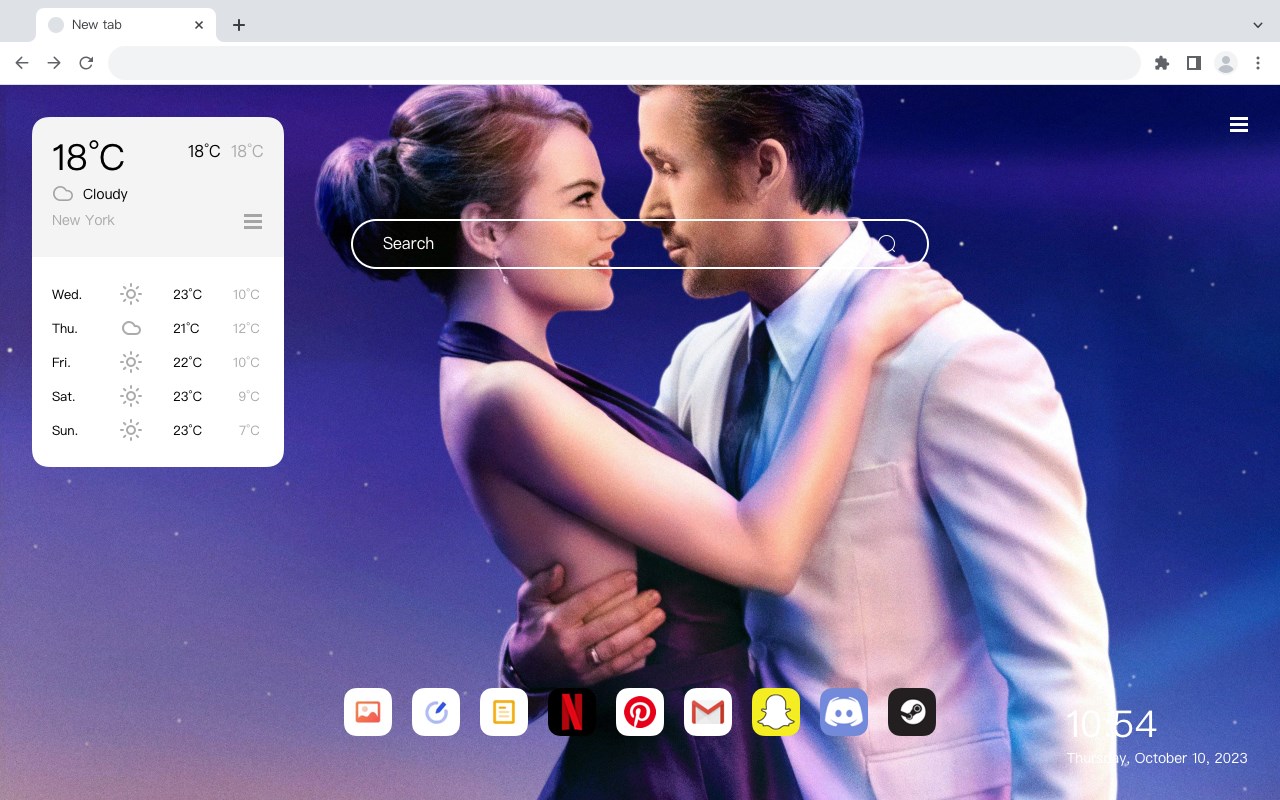Select the Thu. forecast row

coord(157,328)
